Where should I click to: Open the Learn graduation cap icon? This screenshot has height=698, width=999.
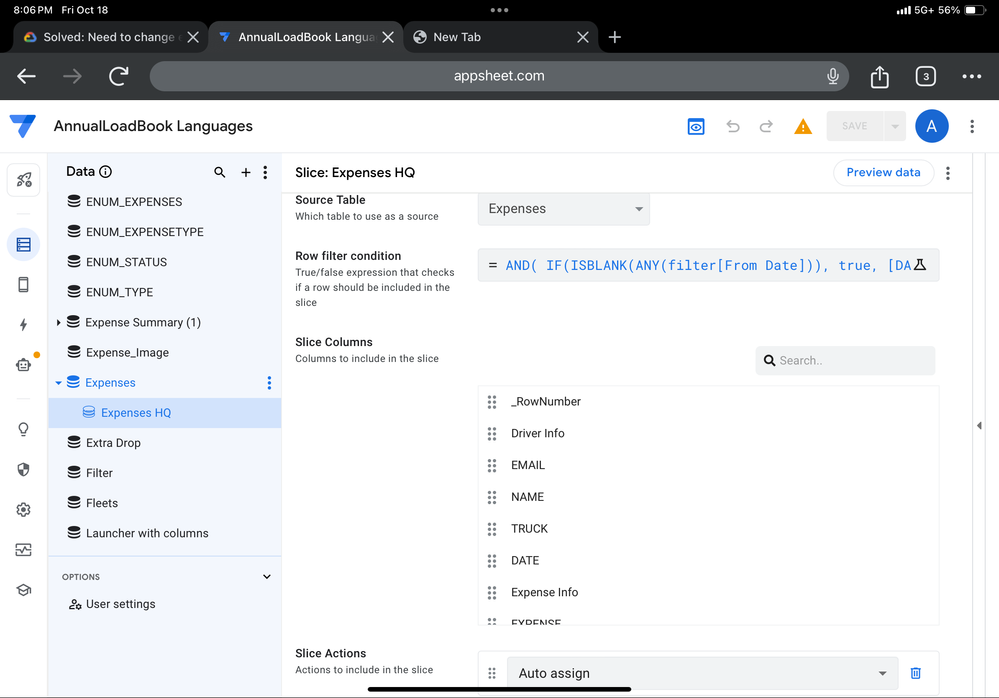pyautogui.click(x=24, y=590)
